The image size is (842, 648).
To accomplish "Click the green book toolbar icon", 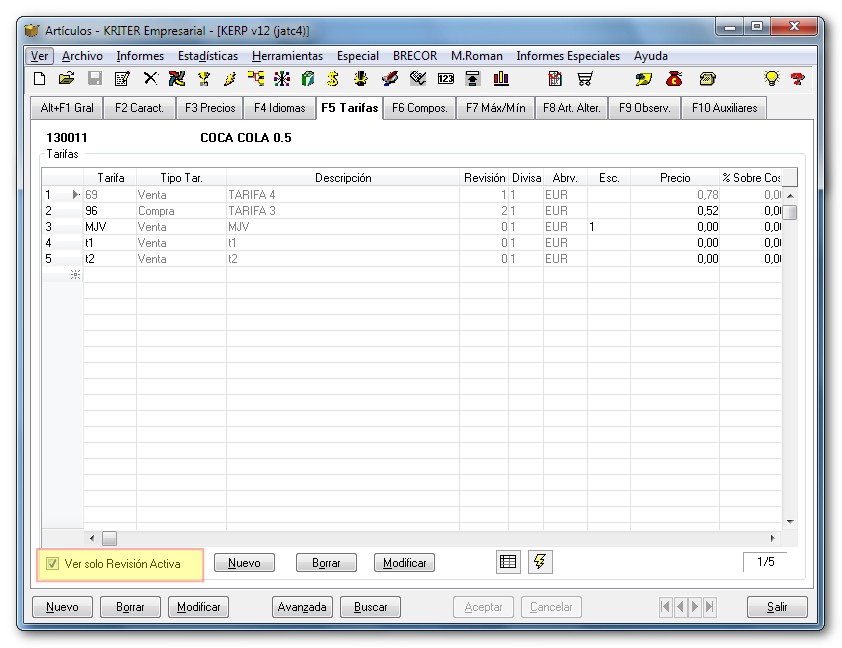I will [x=308, y=79].
